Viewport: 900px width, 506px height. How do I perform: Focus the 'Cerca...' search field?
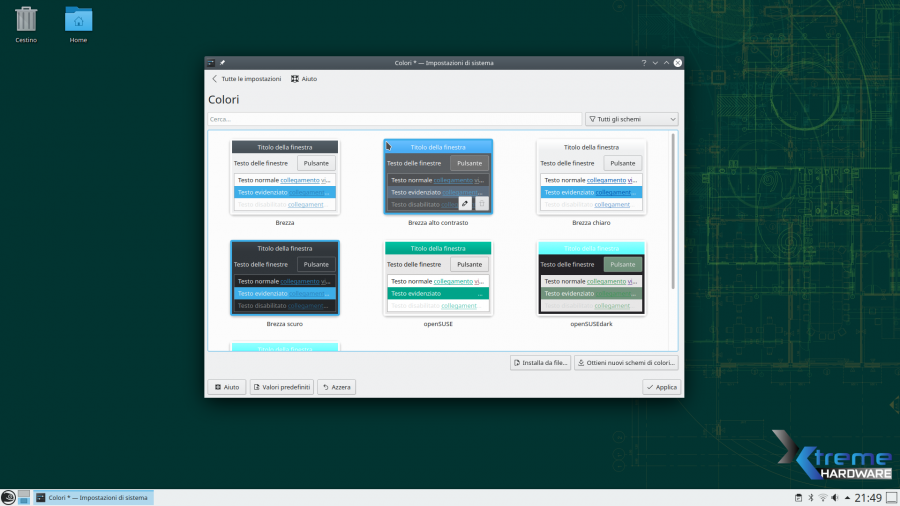pyautogui.click(x=394, y=119)
